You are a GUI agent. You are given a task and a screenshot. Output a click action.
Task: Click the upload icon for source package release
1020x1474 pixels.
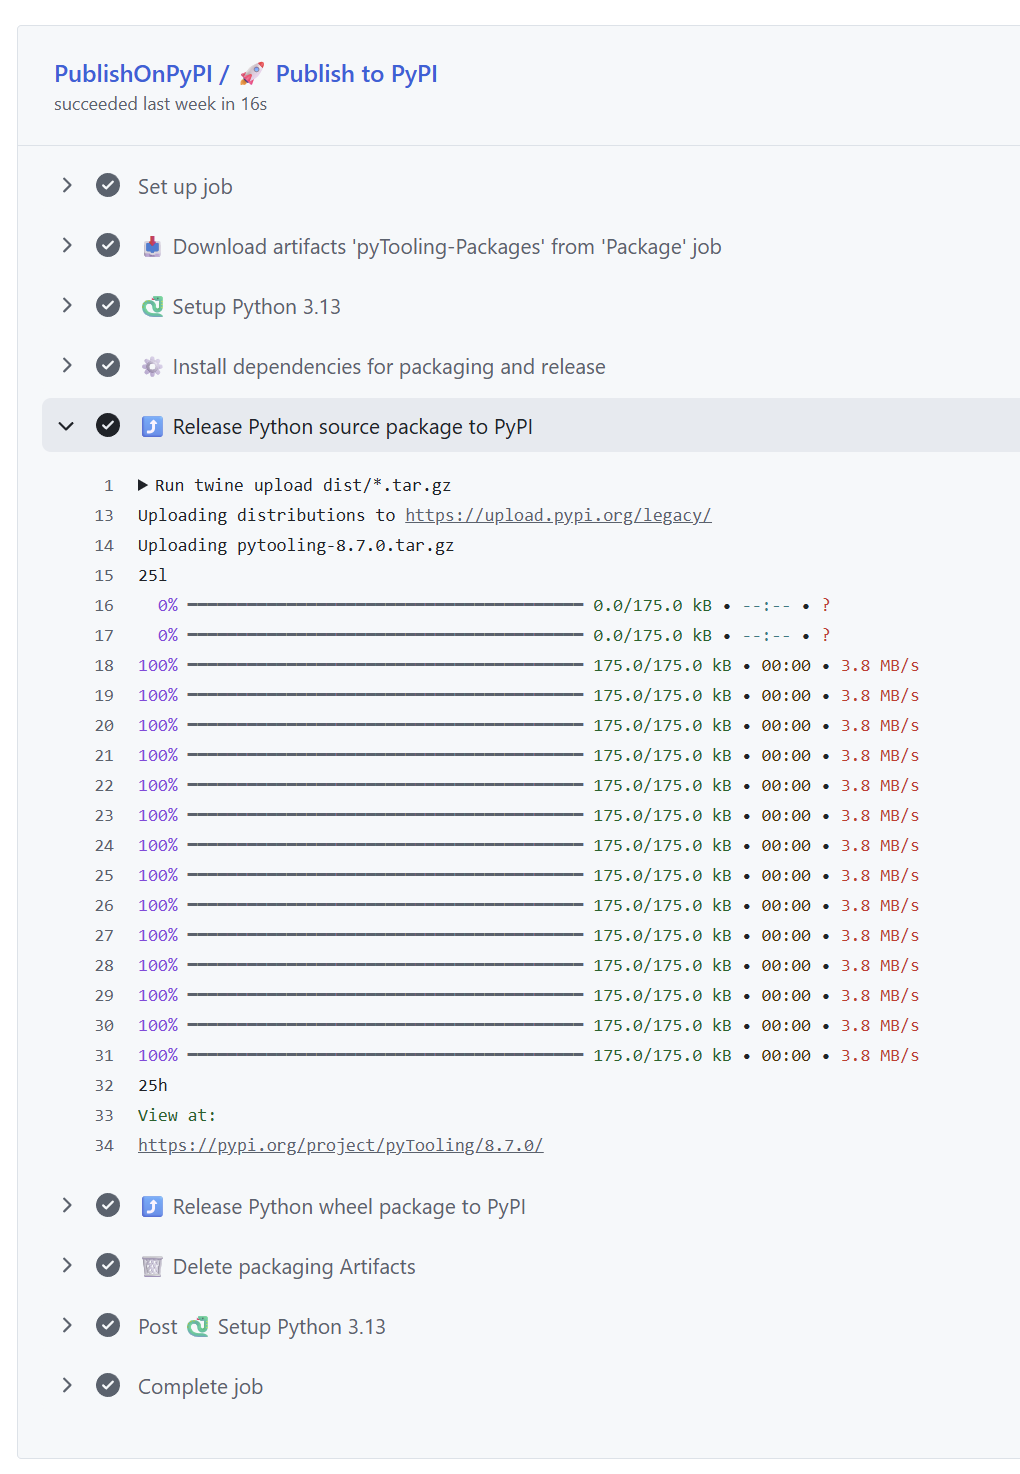[x=152, y=427]
